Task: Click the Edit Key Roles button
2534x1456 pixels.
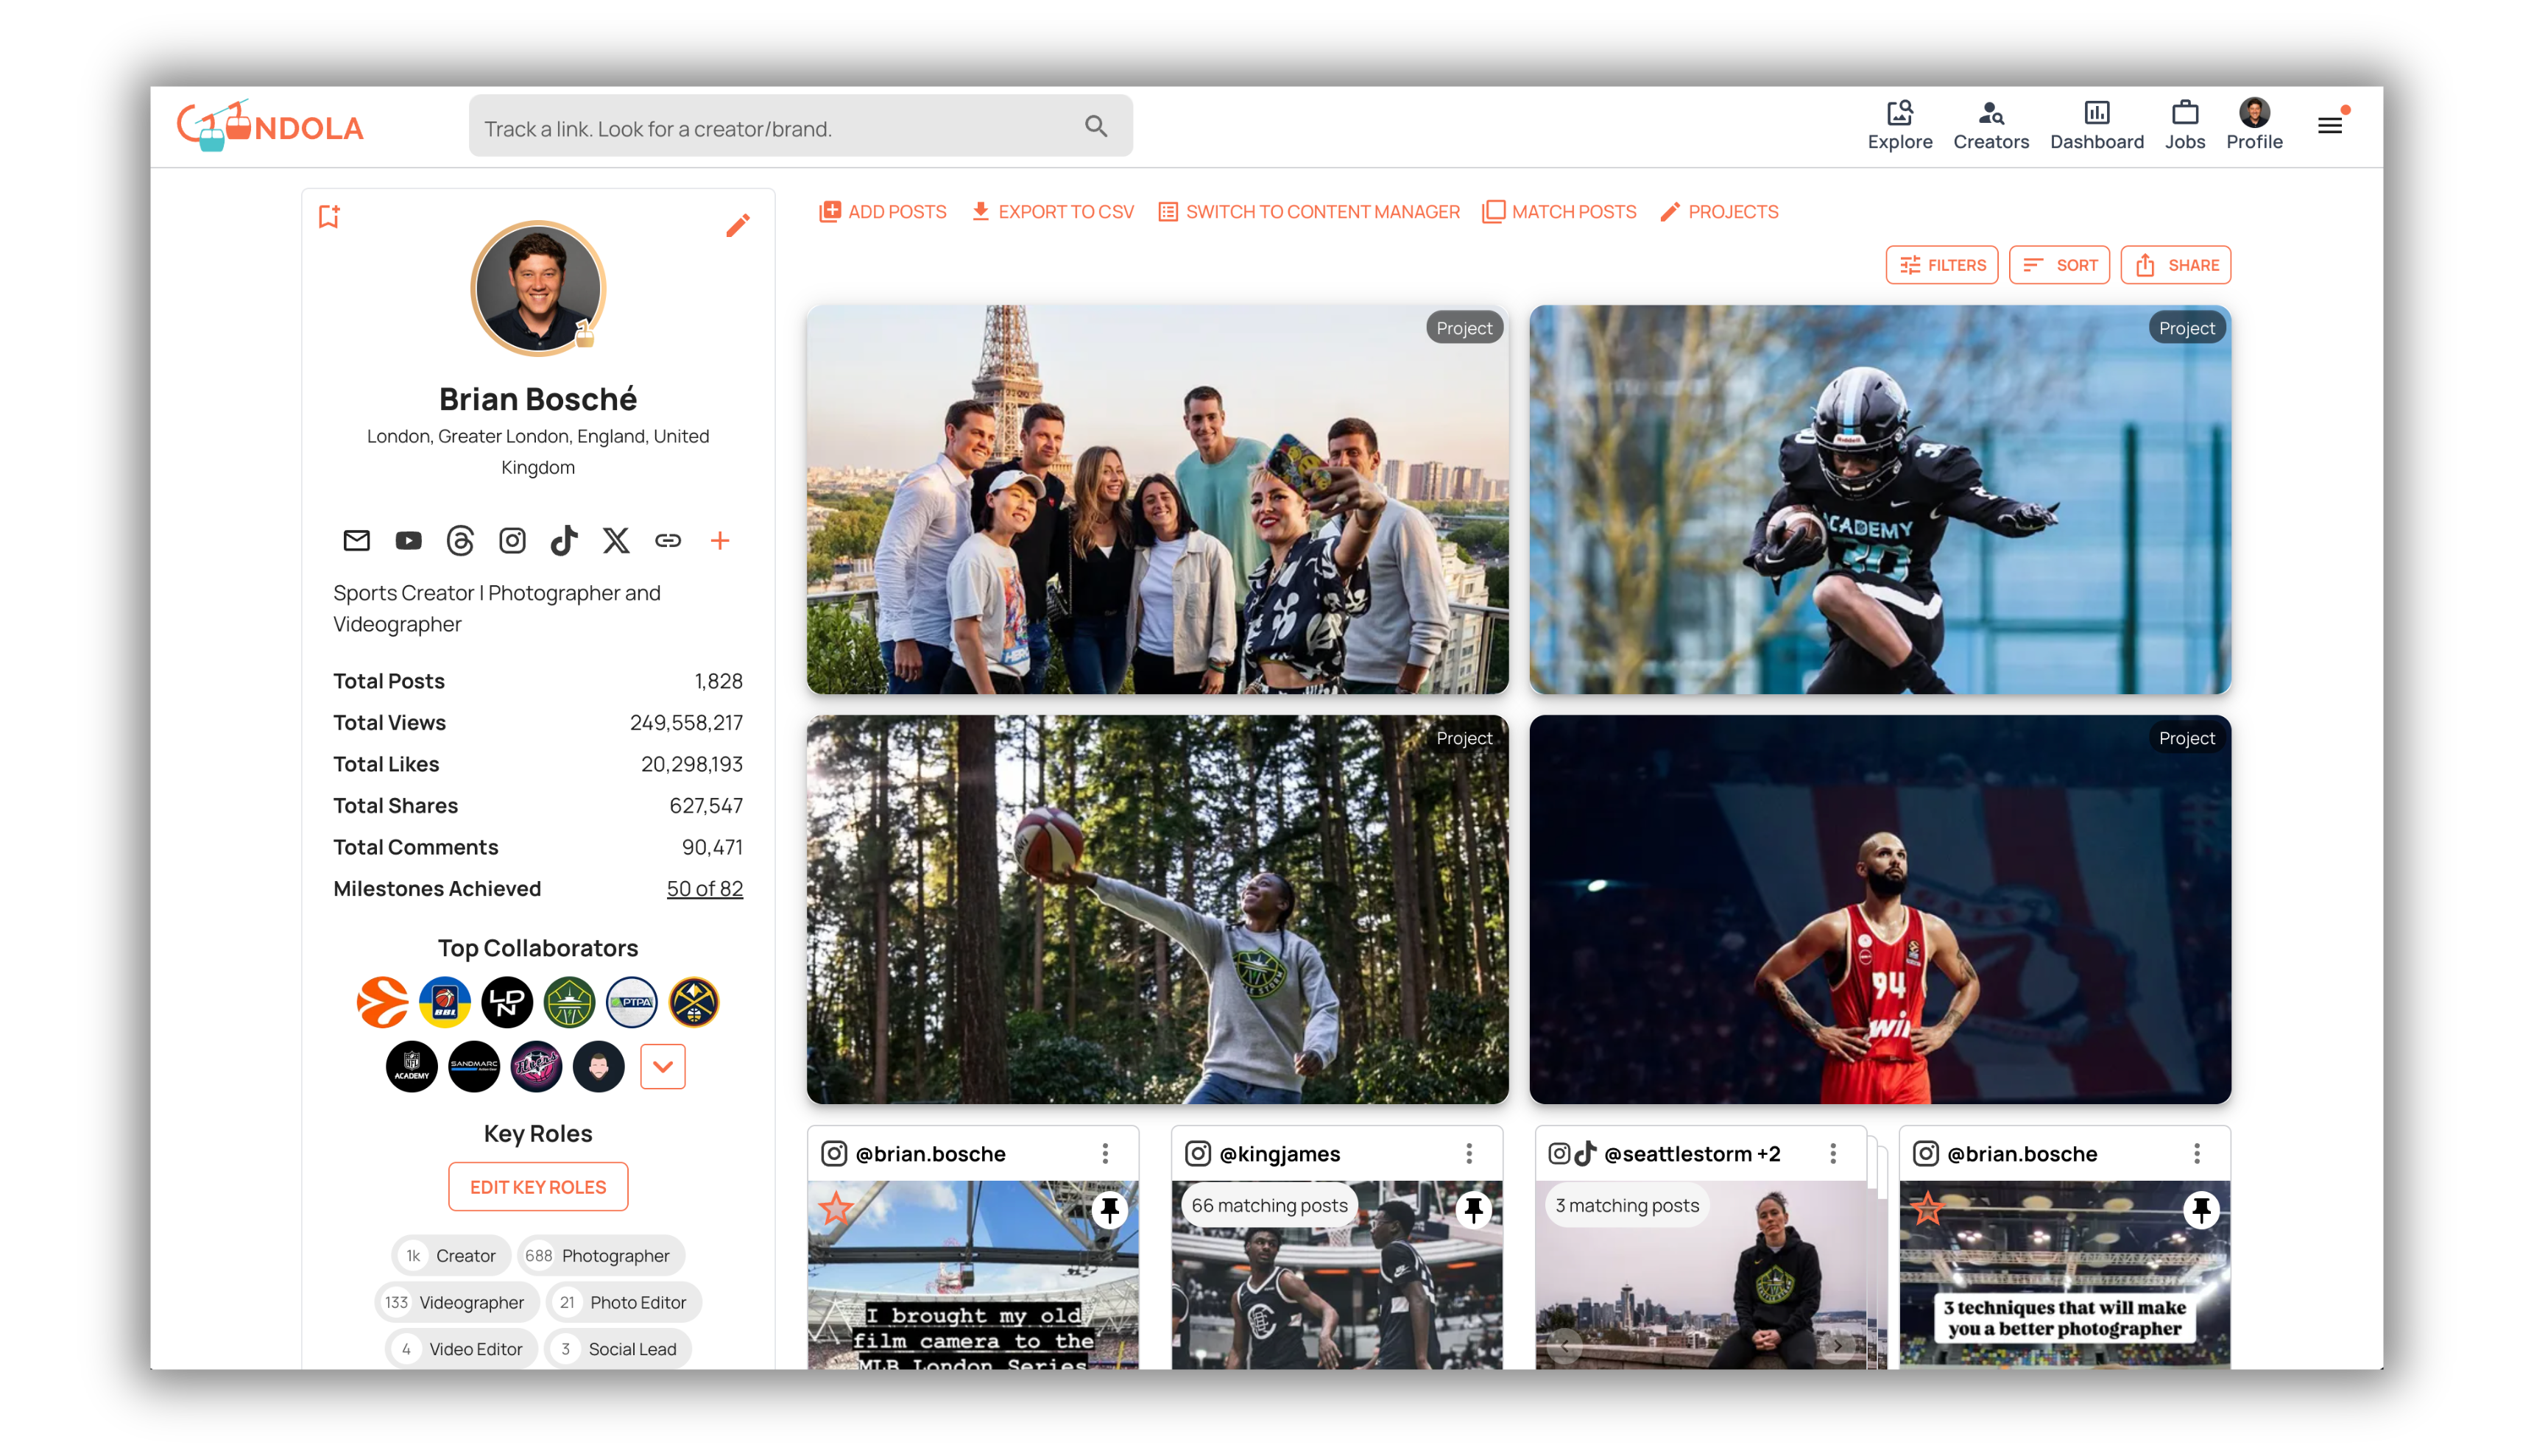Action: pos(538,1187)
